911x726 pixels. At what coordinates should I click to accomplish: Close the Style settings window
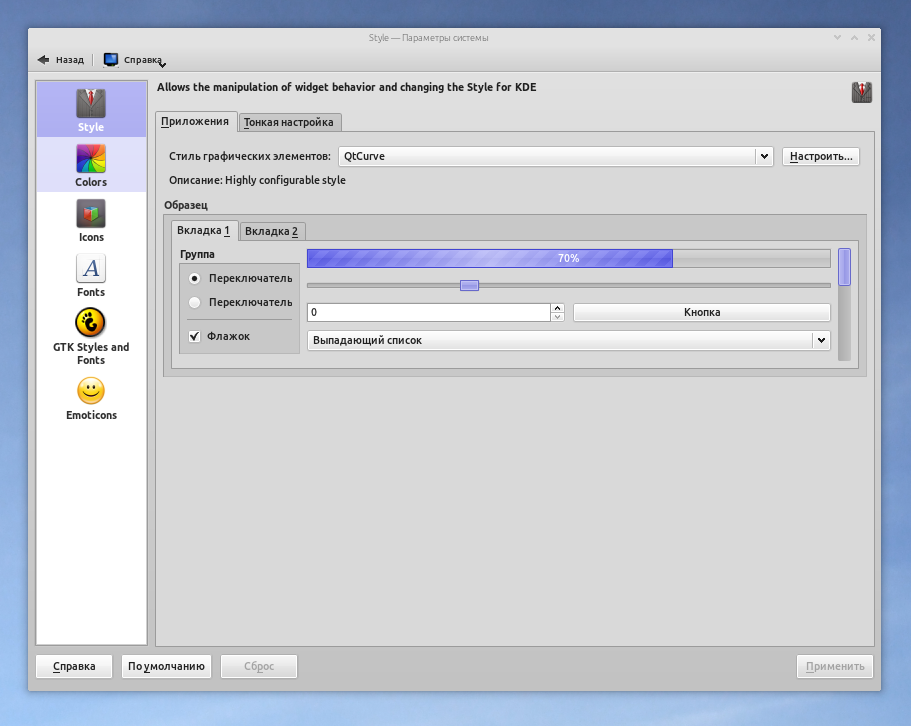pyautogui.click(x=871, y=38)
